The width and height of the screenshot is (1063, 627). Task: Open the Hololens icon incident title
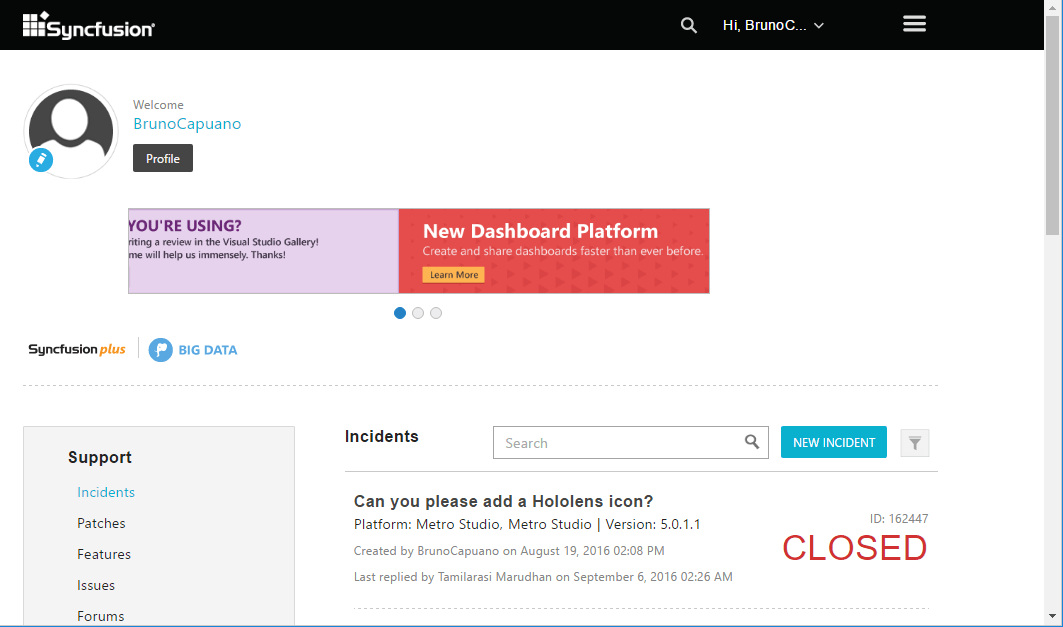pos(503,501)
